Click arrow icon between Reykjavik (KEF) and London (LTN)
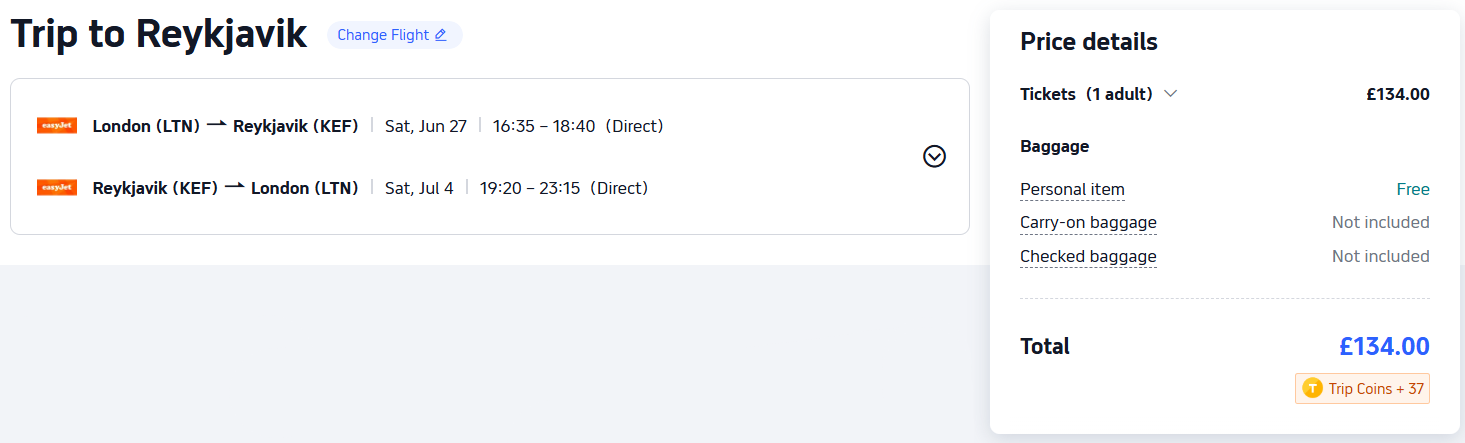 click(234, 187)
